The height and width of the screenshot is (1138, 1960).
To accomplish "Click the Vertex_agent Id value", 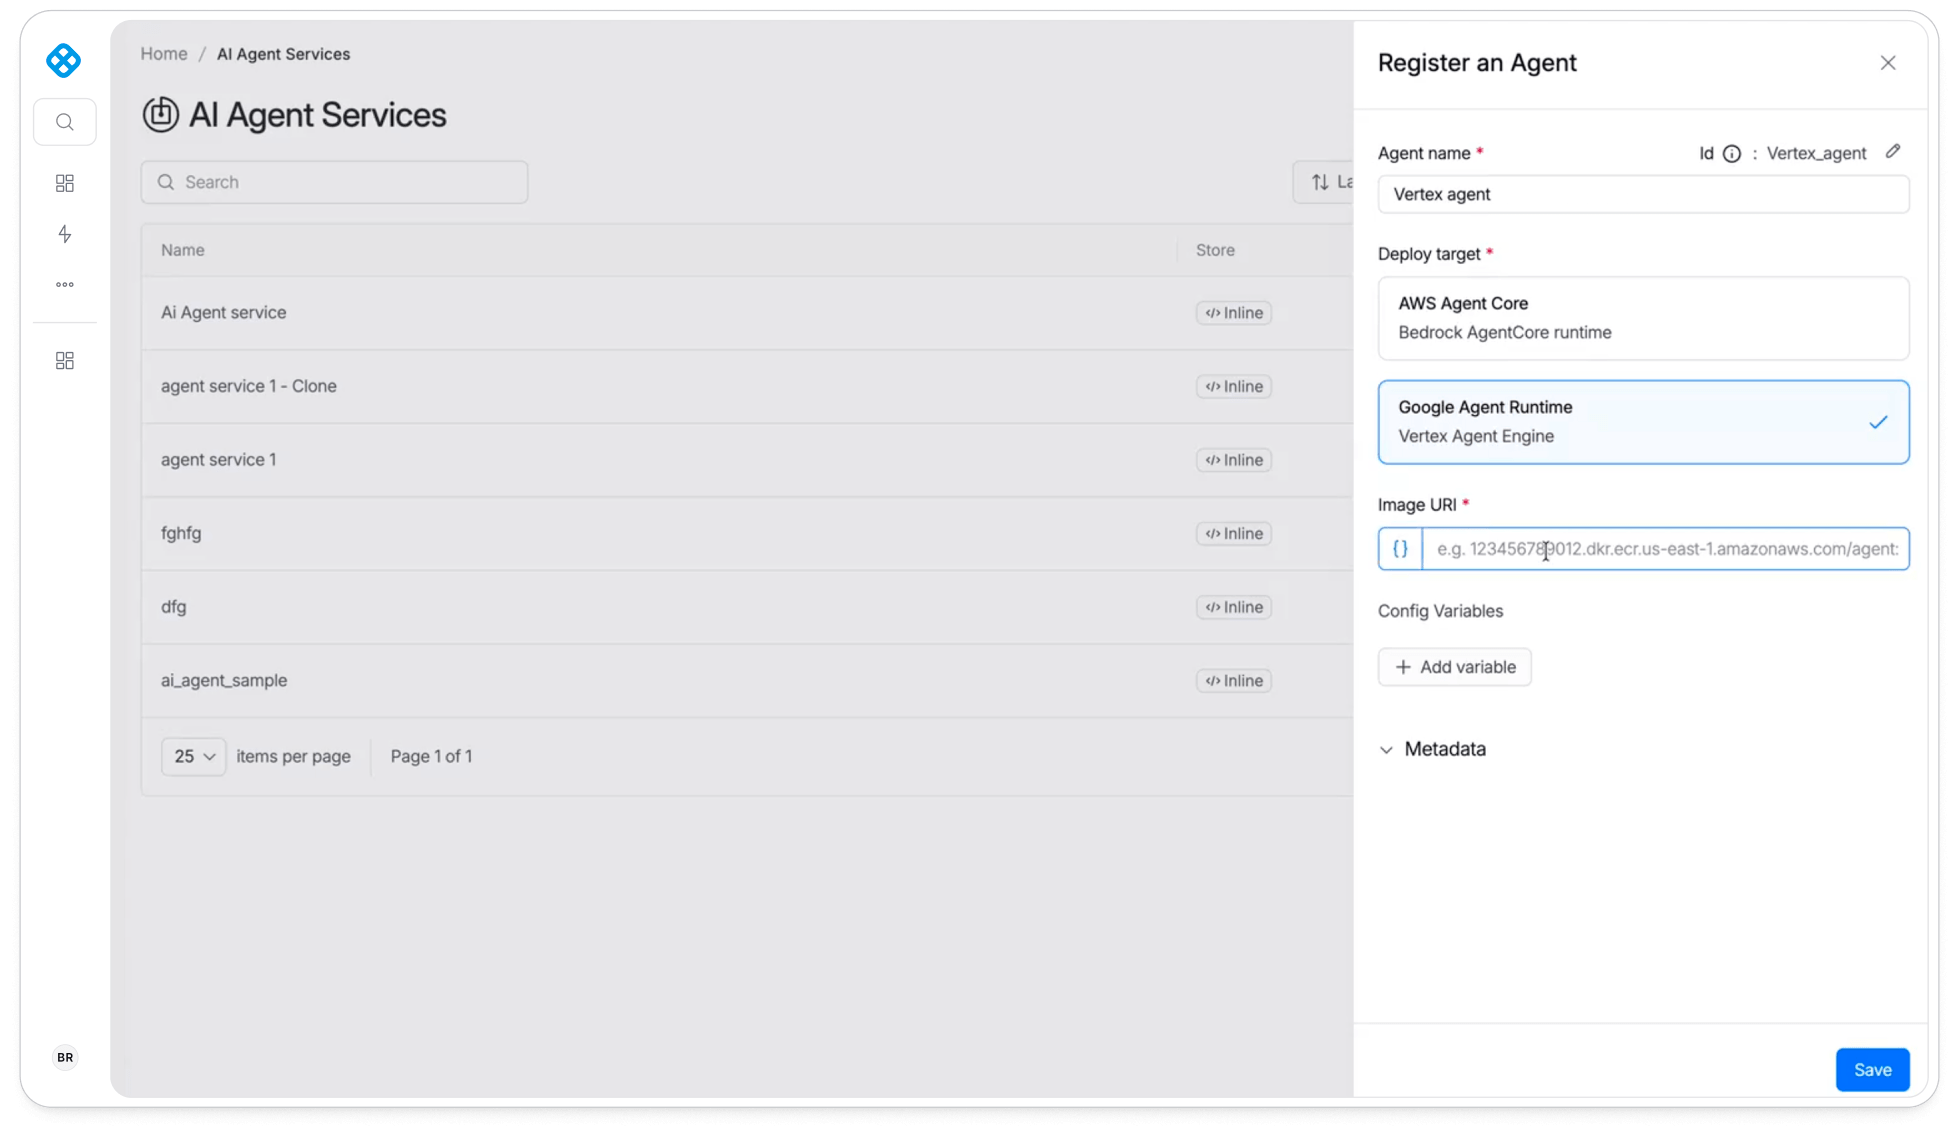I will coord(1816,153).
